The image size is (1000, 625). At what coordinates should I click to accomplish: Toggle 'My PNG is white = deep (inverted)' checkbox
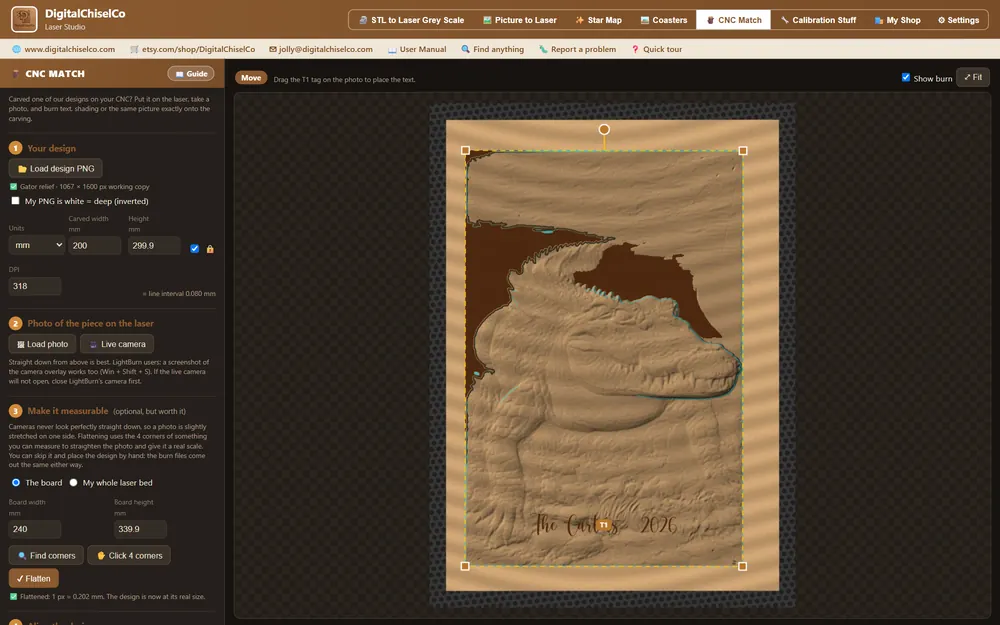(15, 201)
